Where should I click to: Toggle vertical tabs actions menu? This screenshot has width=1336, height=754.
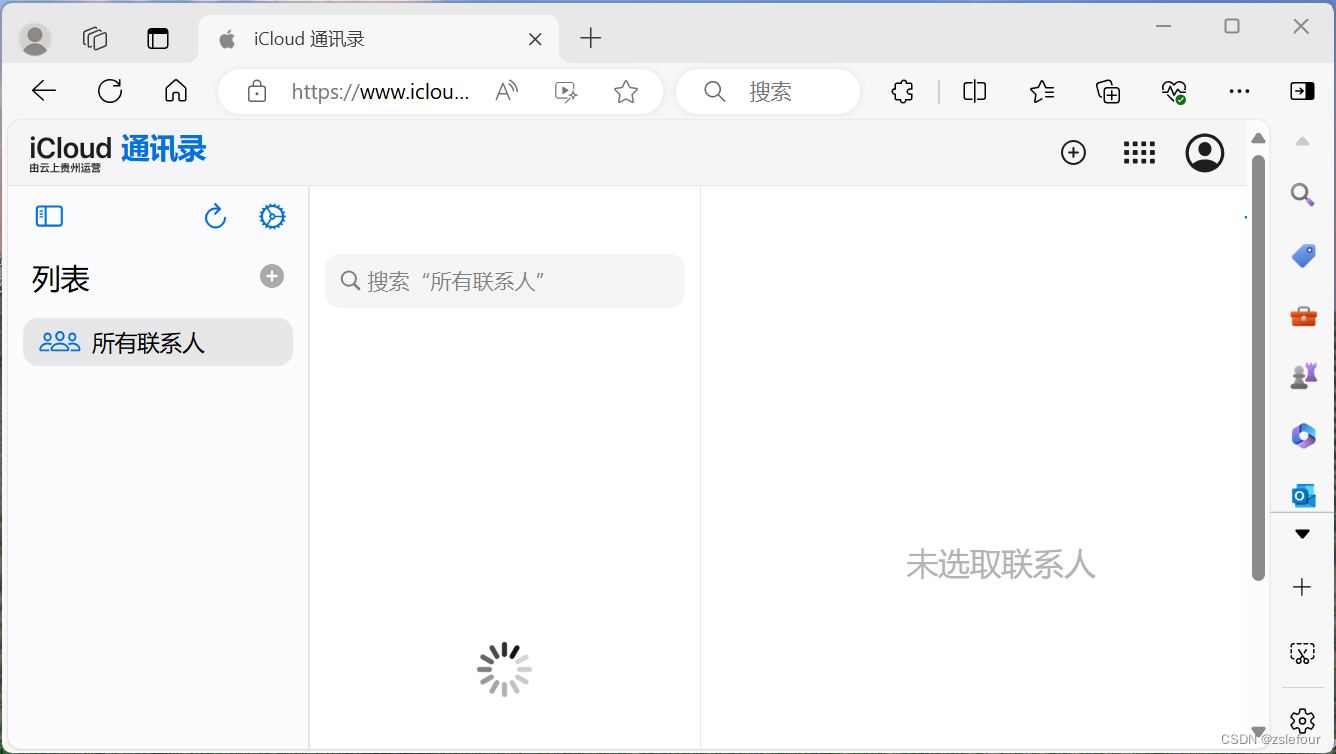(158, 39)
